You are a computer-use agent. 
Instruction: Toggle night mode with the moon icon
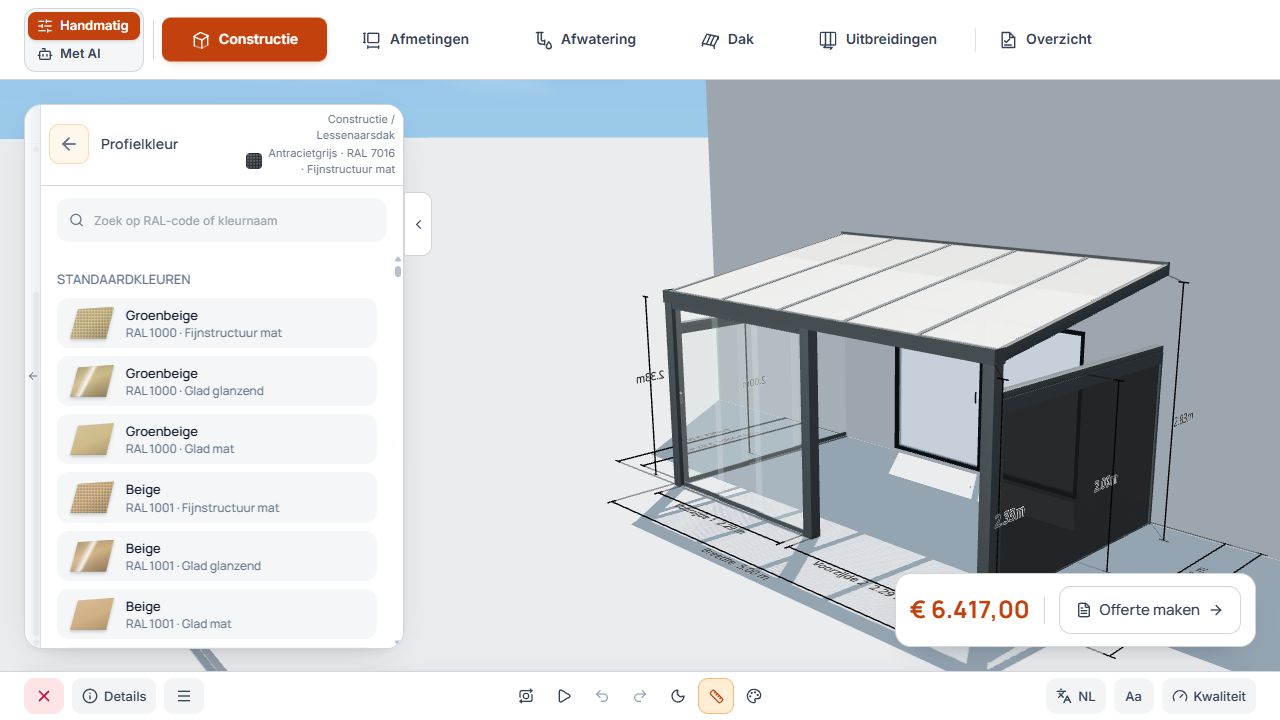click(x=678, y=696)
